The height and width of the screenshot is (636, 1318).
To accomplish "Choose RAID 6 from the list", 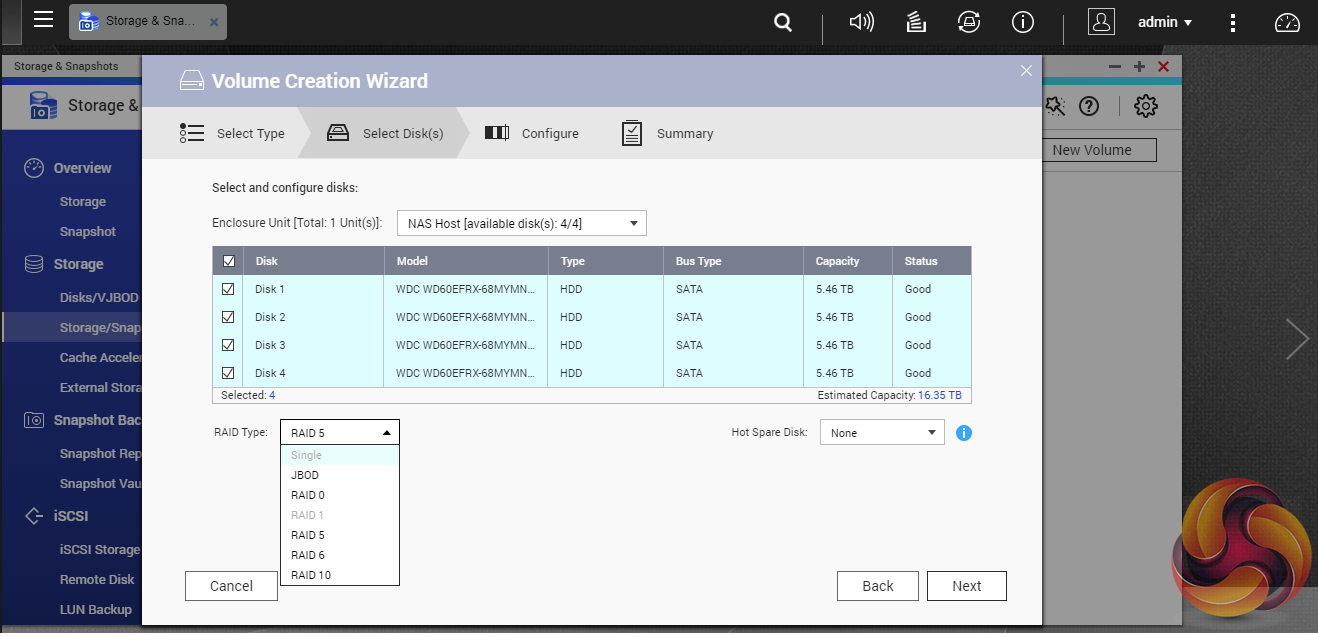I will [x=308, y=555].
